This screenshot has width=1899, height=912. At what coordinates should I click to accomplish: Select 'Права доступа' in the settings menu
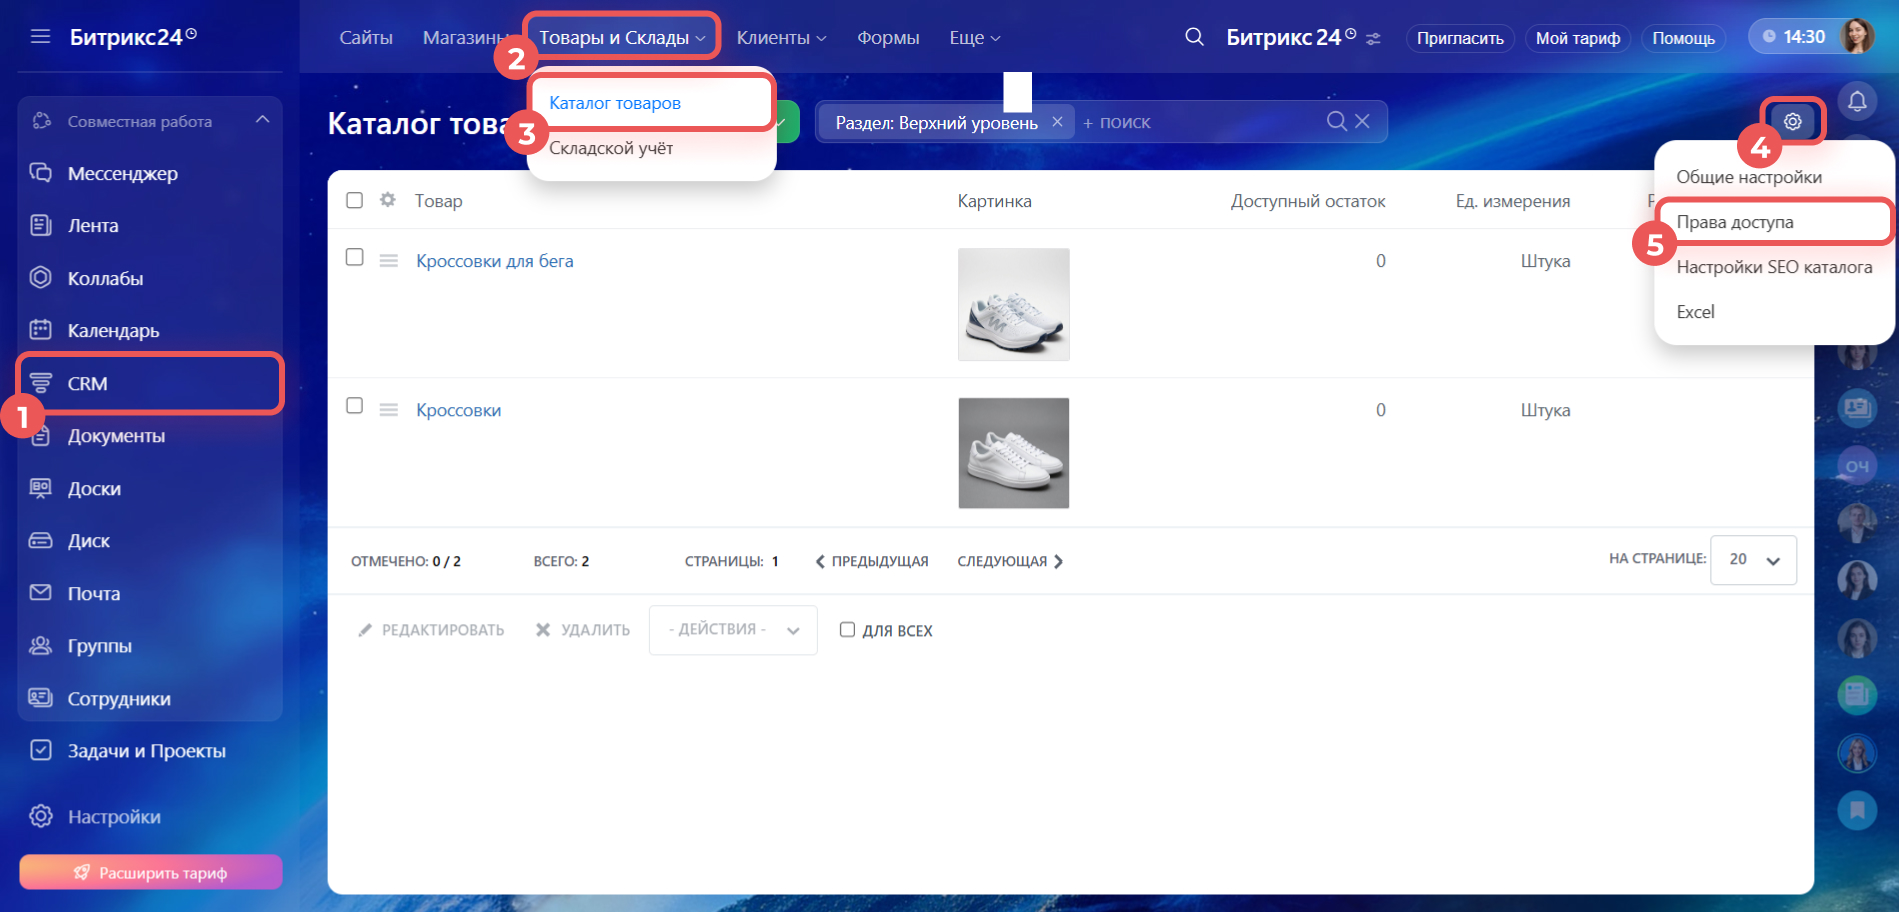(x=1735, y=222)
